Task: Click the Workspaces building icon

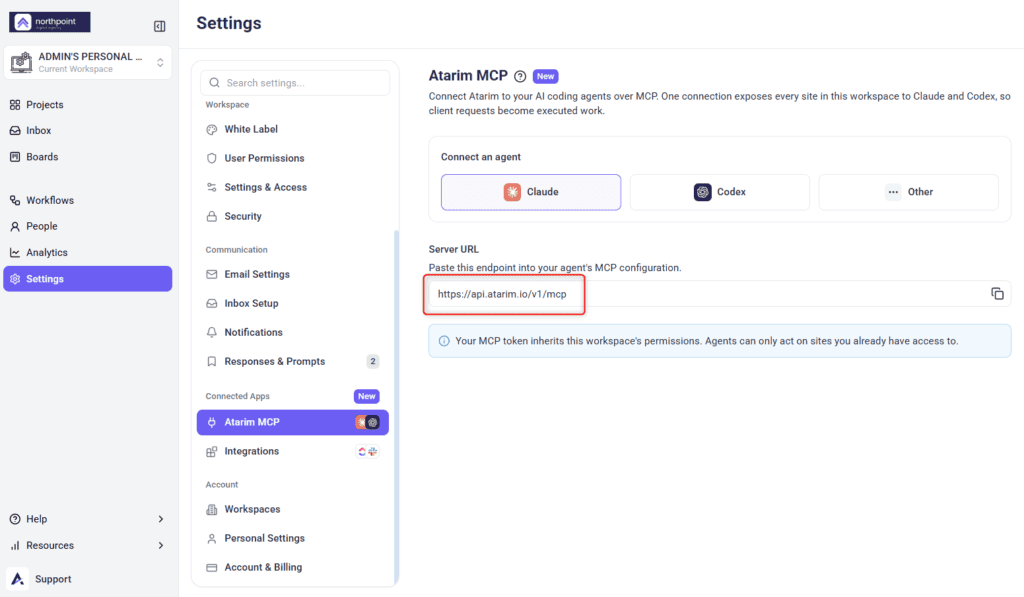Action: tap(212, 509)
